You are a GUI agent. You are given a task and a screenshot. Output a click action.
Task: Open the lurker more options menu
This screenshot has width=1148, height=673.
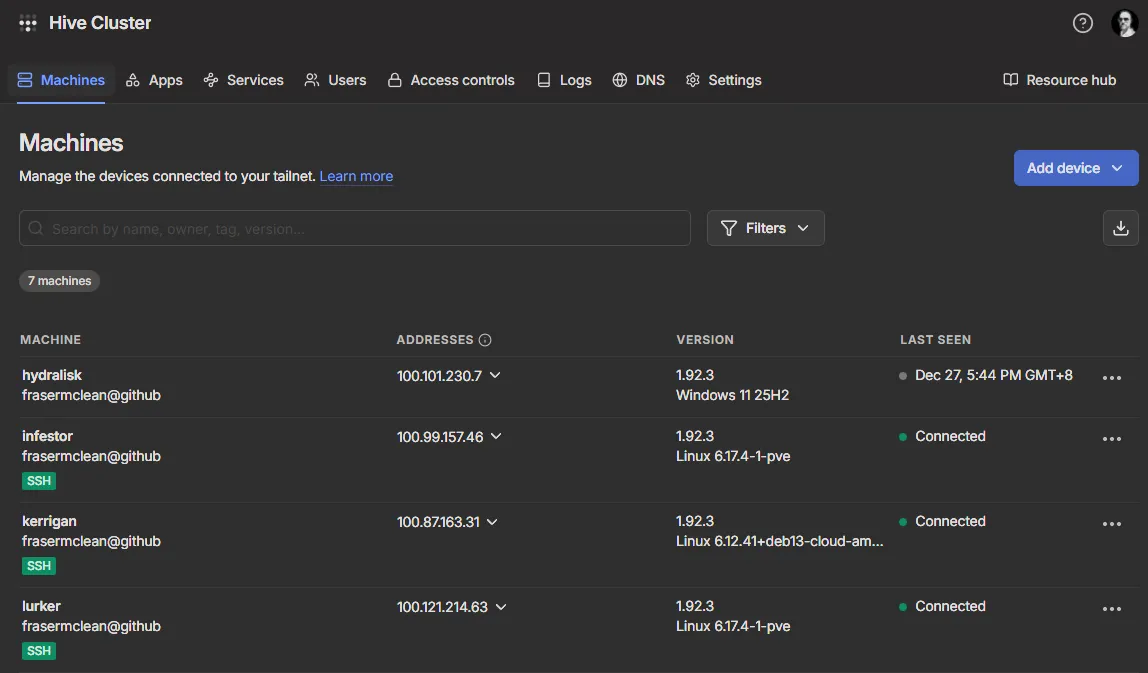[x=1111, y=609]
